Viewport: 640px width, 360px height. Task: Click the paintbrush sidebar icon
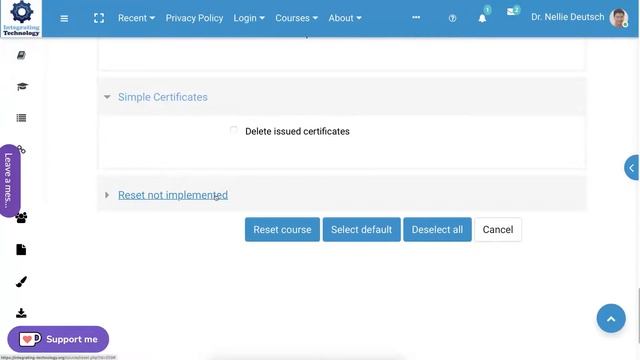(x=21, y=282)
